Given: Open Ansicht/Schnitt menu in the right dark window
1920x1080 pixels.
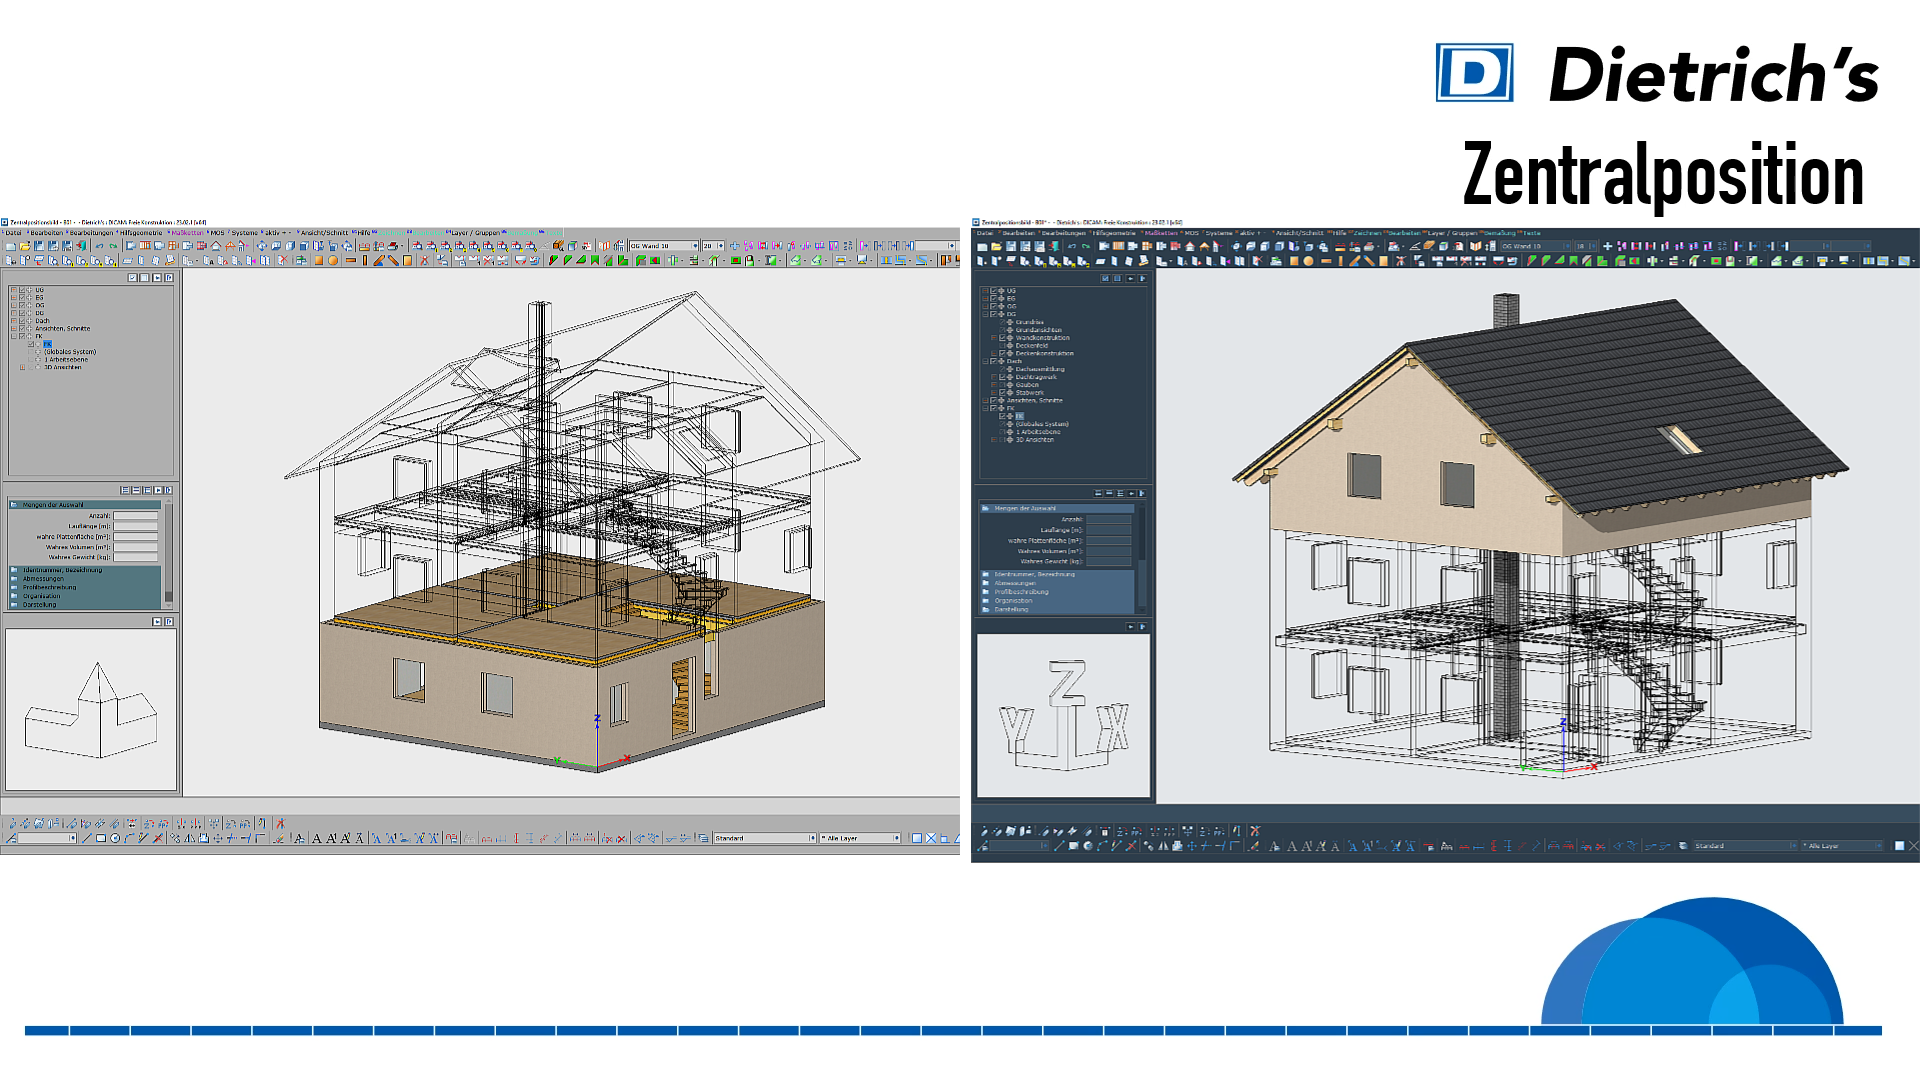Looking at the screenshot, I should pyautogui.click(x=1300, y=233).
